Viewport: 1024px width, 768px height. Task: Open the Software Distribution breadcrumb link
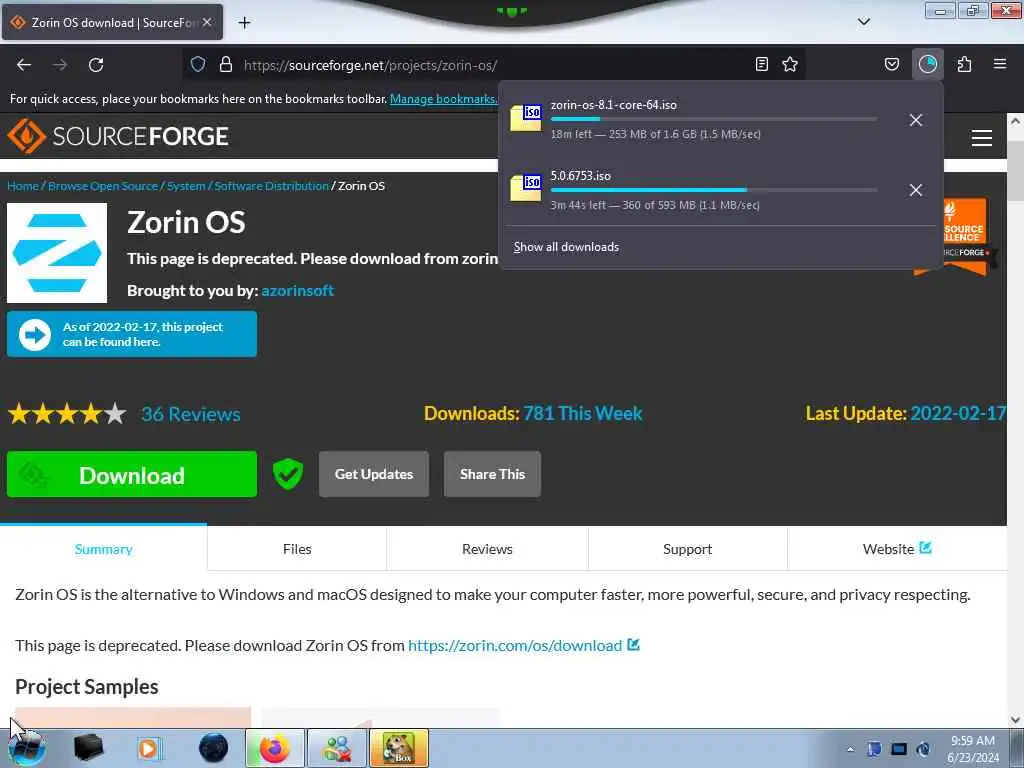pos(272,186)
